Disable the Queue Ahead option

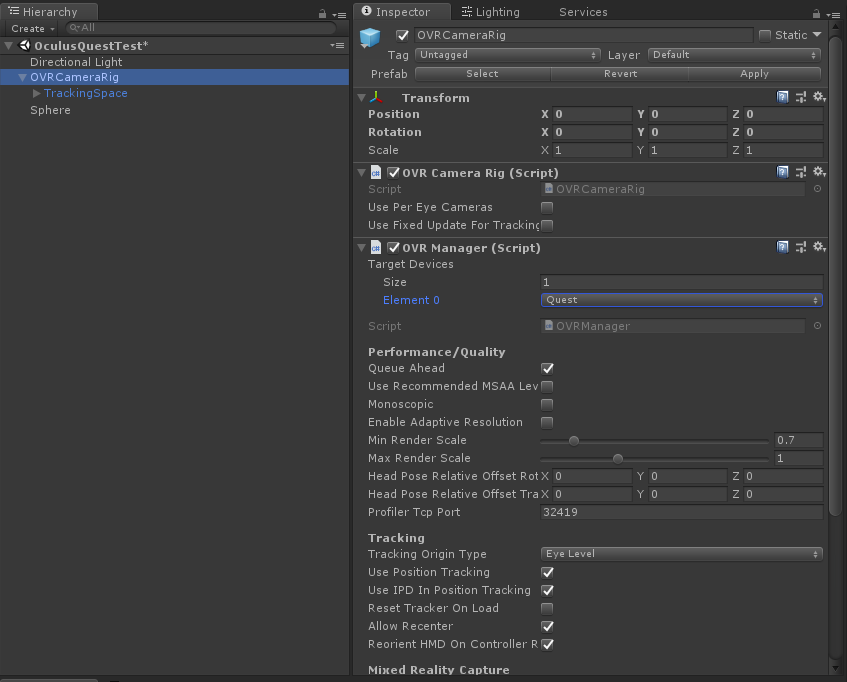click(x=547, y=368)
